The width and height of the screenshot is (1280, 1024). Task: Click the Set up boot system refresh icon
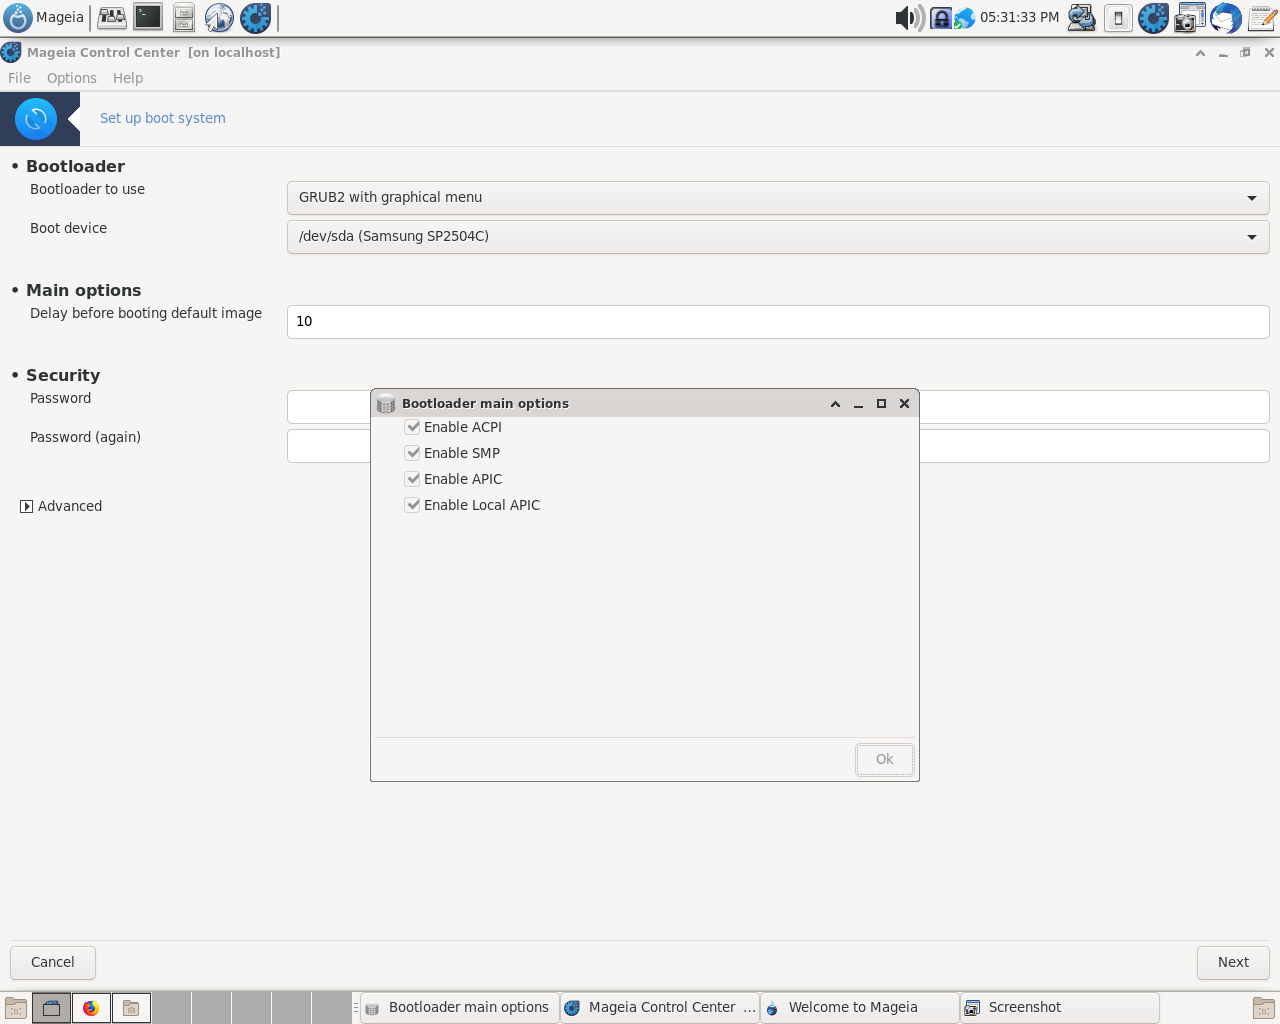pyautogui.click(x=36, y=119)
